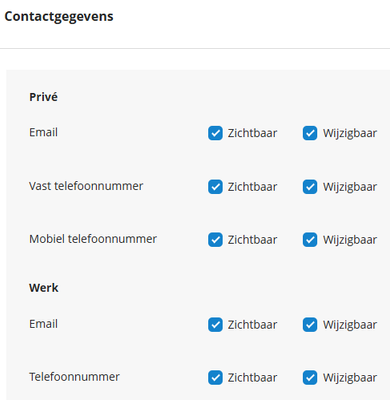
Task: Toggle Zichtbaar checkbox for Werk Telefoonnummer
Action: (x=215, y=378)
